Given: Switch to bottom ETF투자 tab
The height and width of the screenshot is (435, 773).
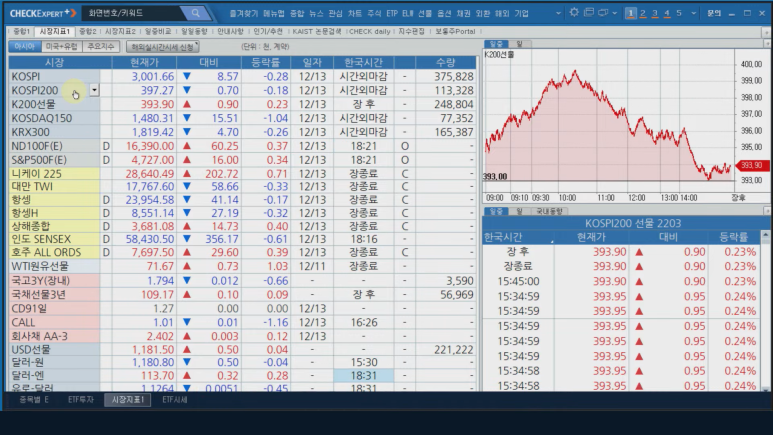Looking at the screenshot, I should 80,400.
